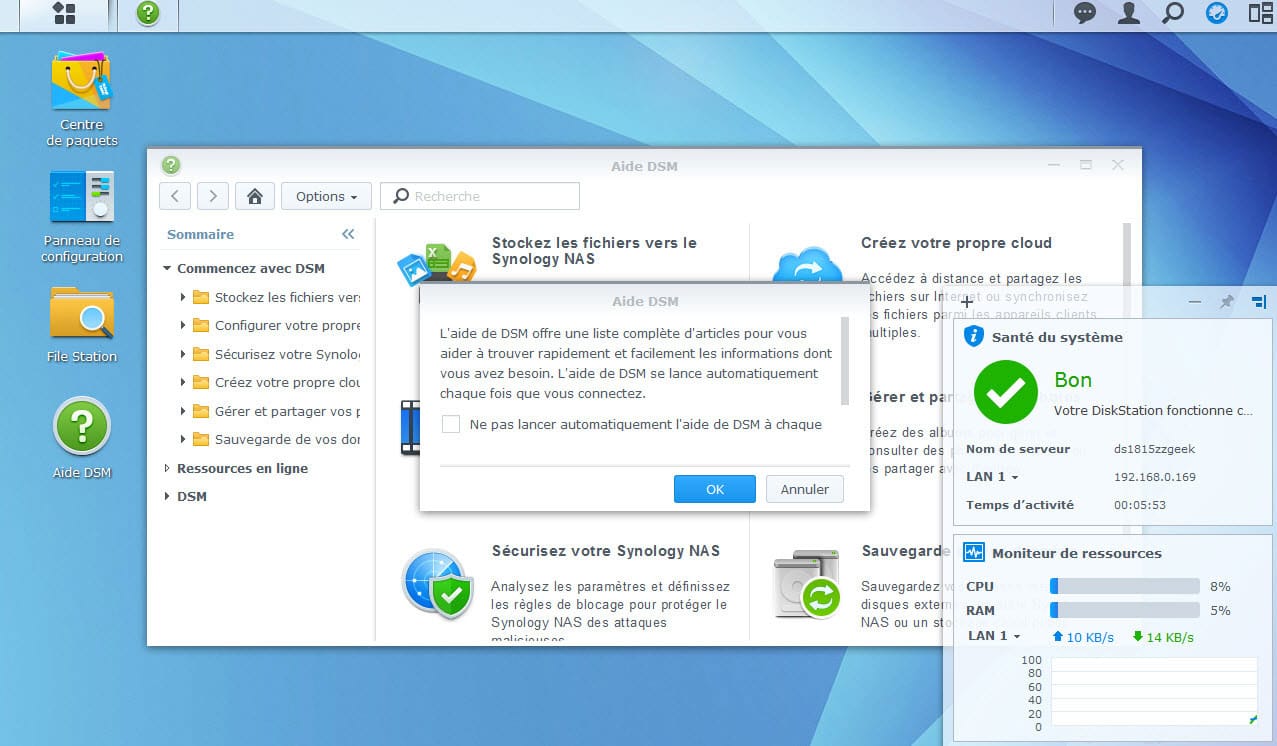Expand the Ressources en ligne section
1277x746 pixels.
pyautogui.click(x=167, y=468)
